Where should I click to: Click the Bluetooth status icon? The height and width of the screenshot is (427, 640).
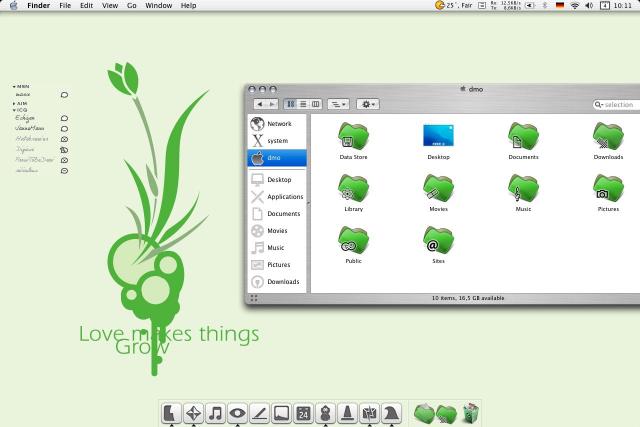[x=544, y=5]
